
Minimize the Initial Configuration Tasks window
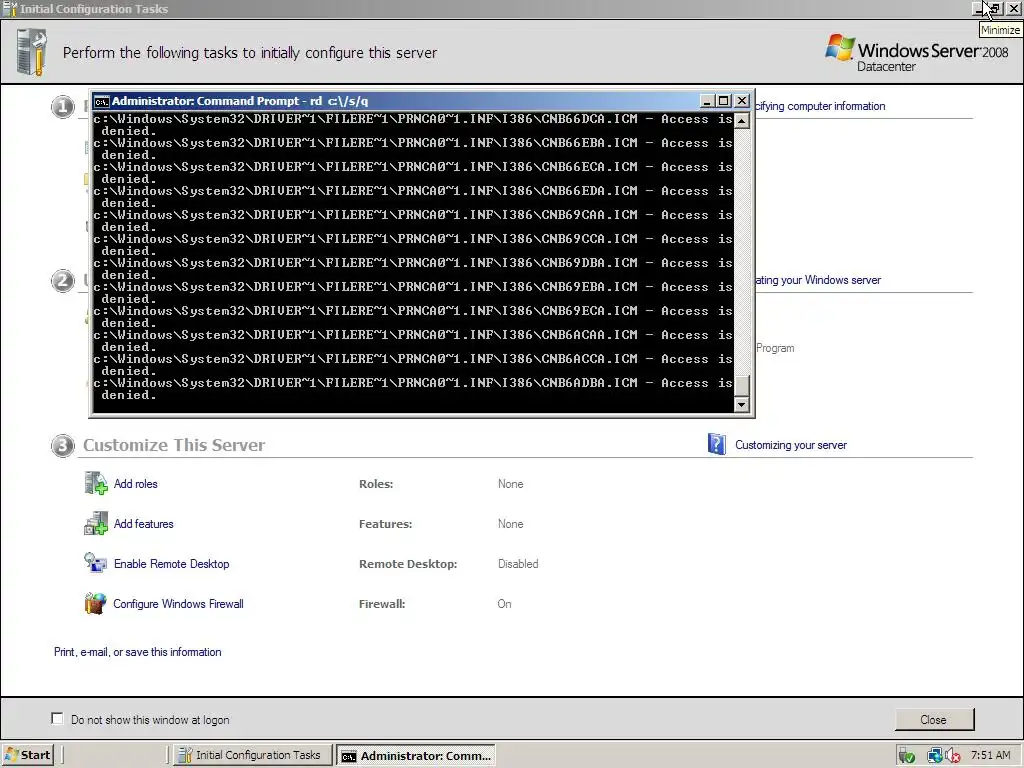click(x=979, y=8)
